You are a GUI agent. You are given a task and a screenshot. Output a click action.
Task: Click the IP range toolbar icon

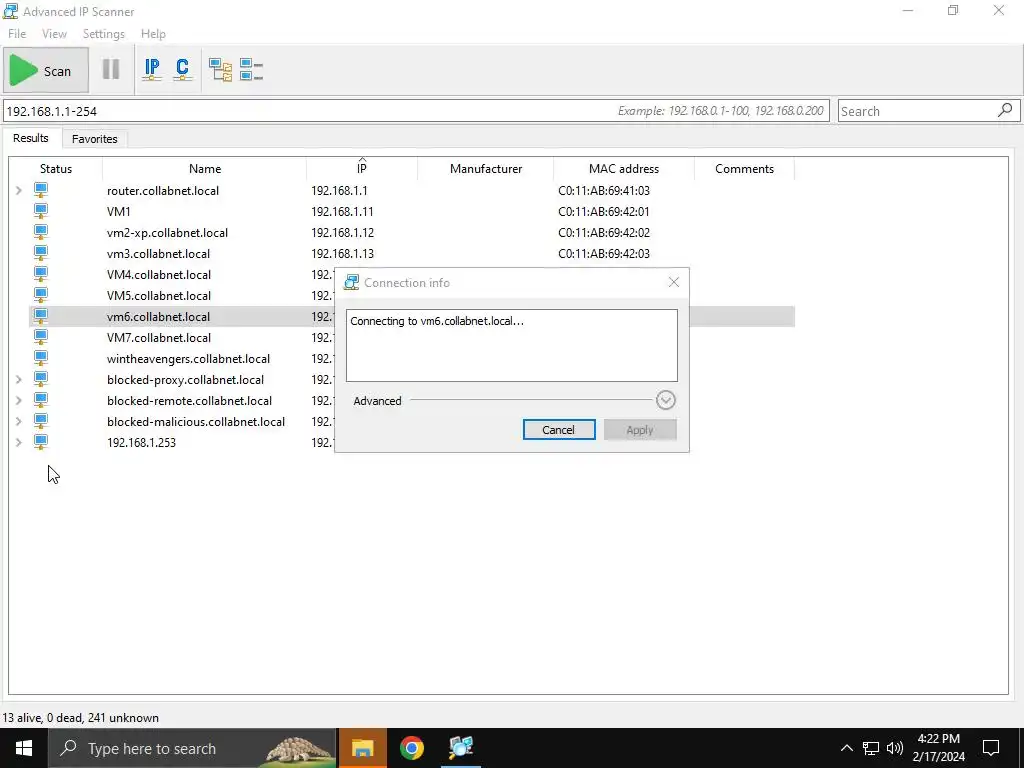coord(152,69)
